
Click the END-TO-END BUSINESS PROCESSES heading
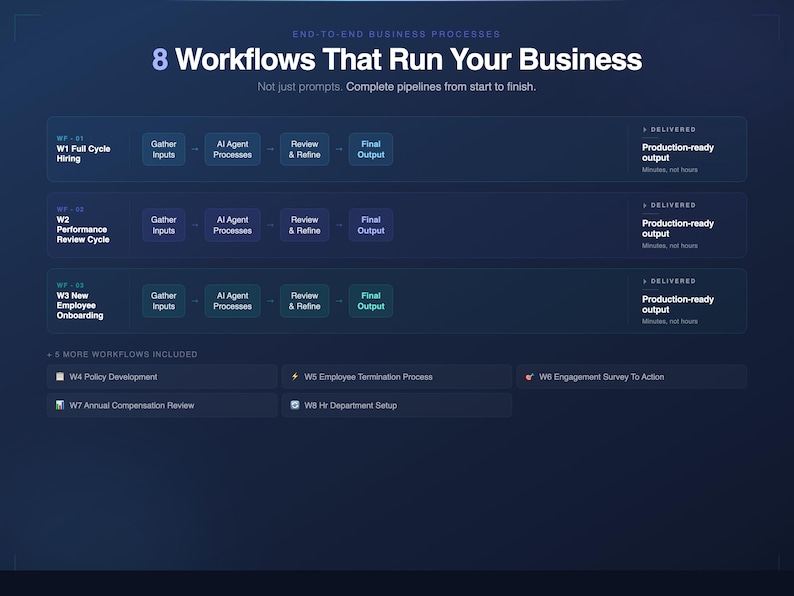[x=396, y=34]
